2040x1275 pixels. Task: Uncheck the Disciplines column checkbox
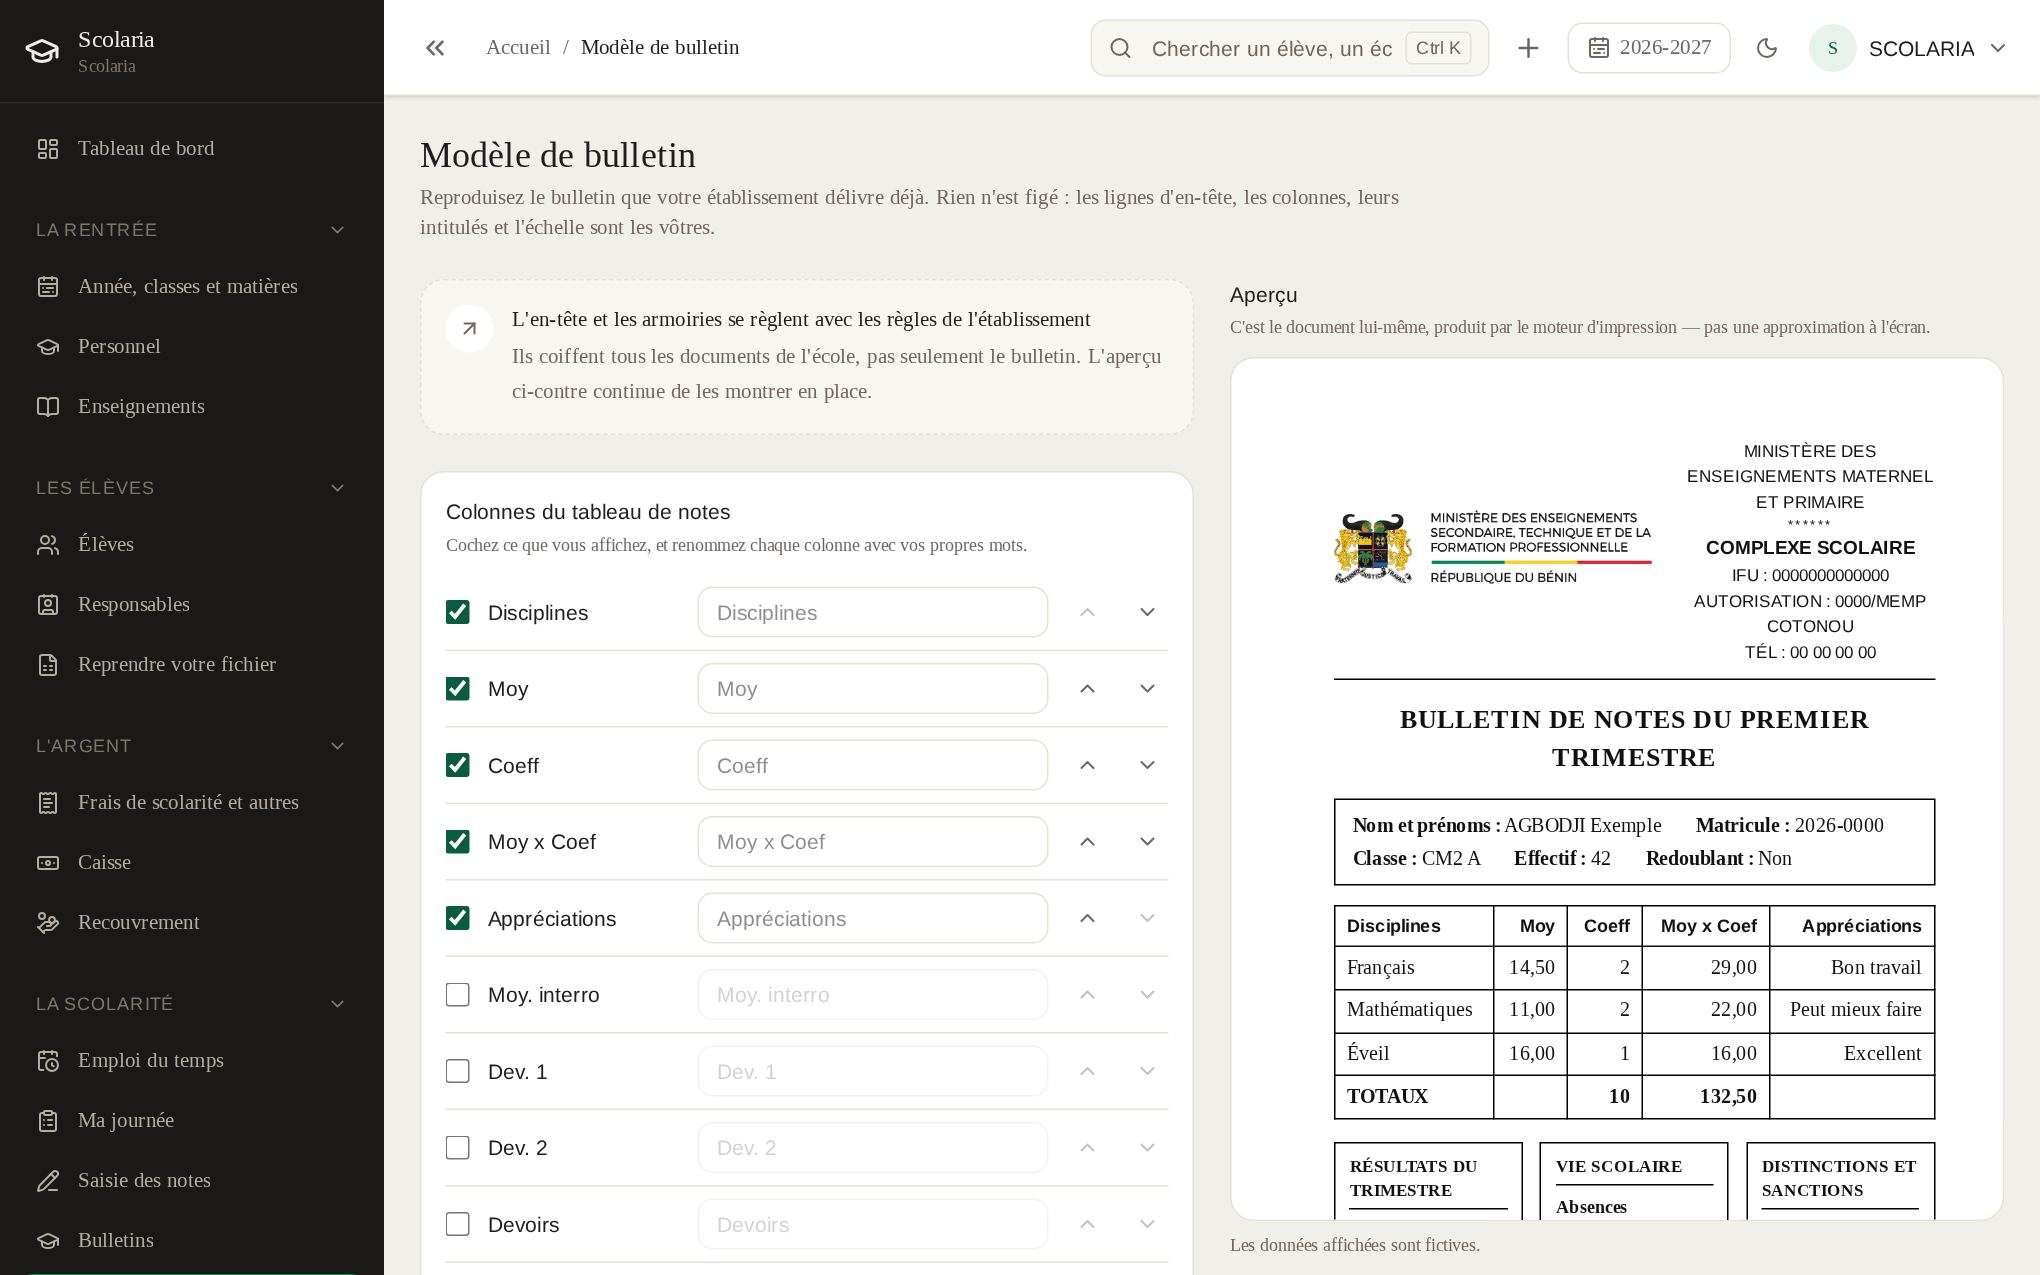tap(458, 612)
